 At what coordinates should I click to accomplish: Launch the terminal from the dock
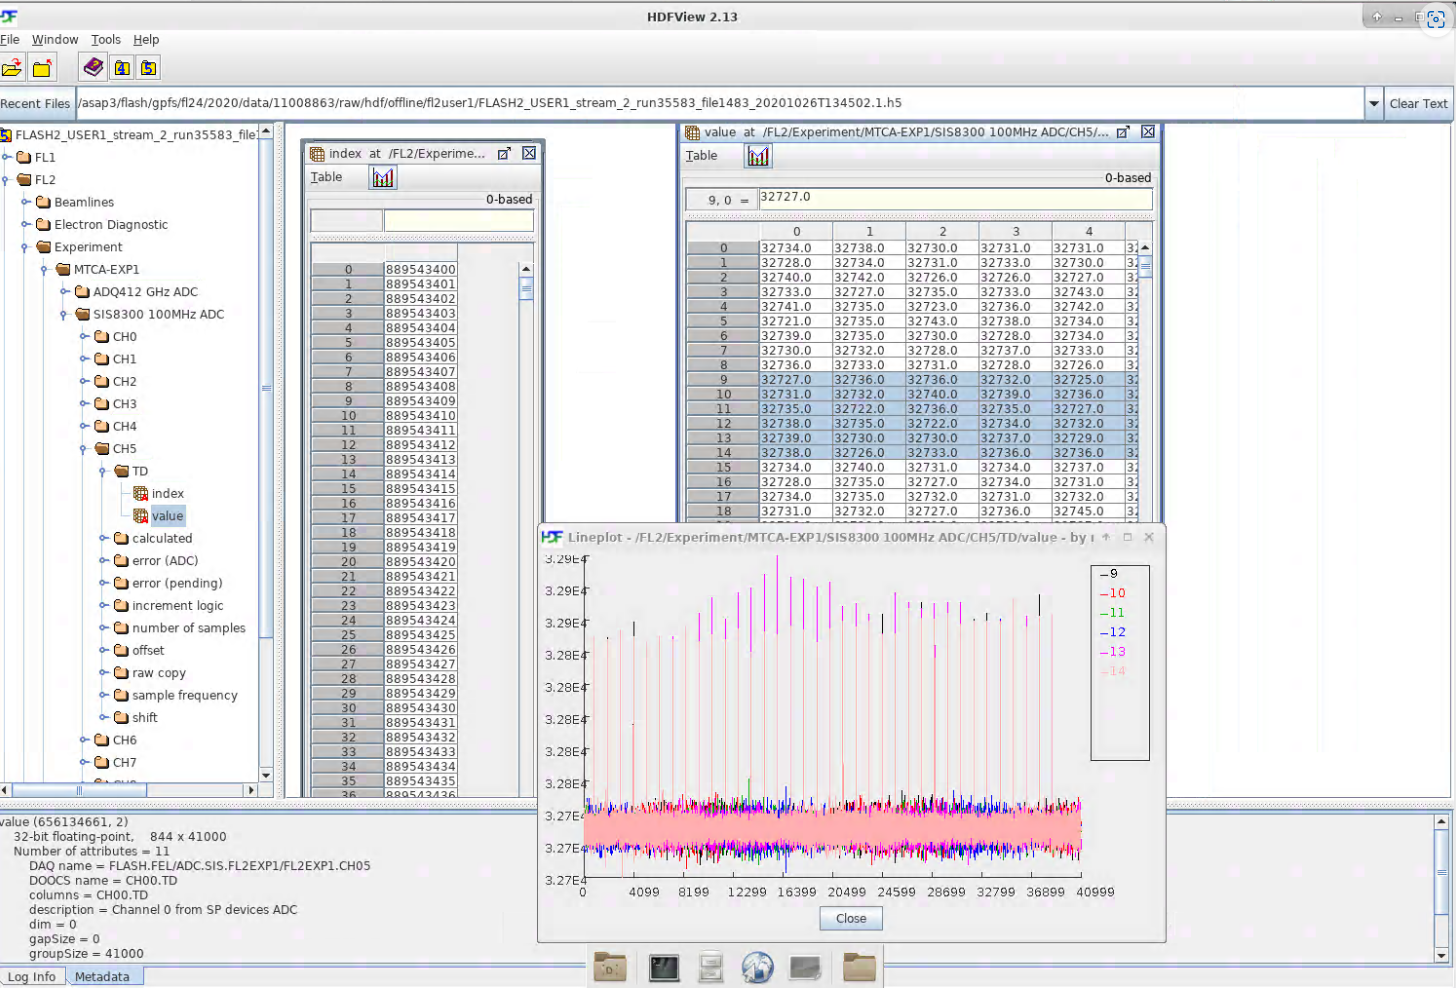pos(664,967)
